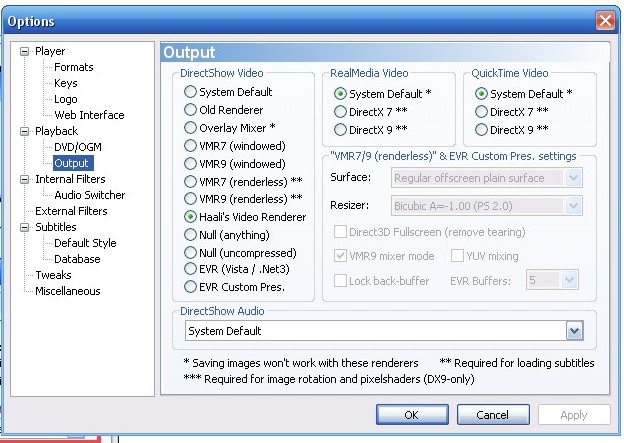Image resolution: width=624 pixels, height=443 pixels.
Task: Select Overlay Mixer renderer option
Action: click(x=190, y=128)
